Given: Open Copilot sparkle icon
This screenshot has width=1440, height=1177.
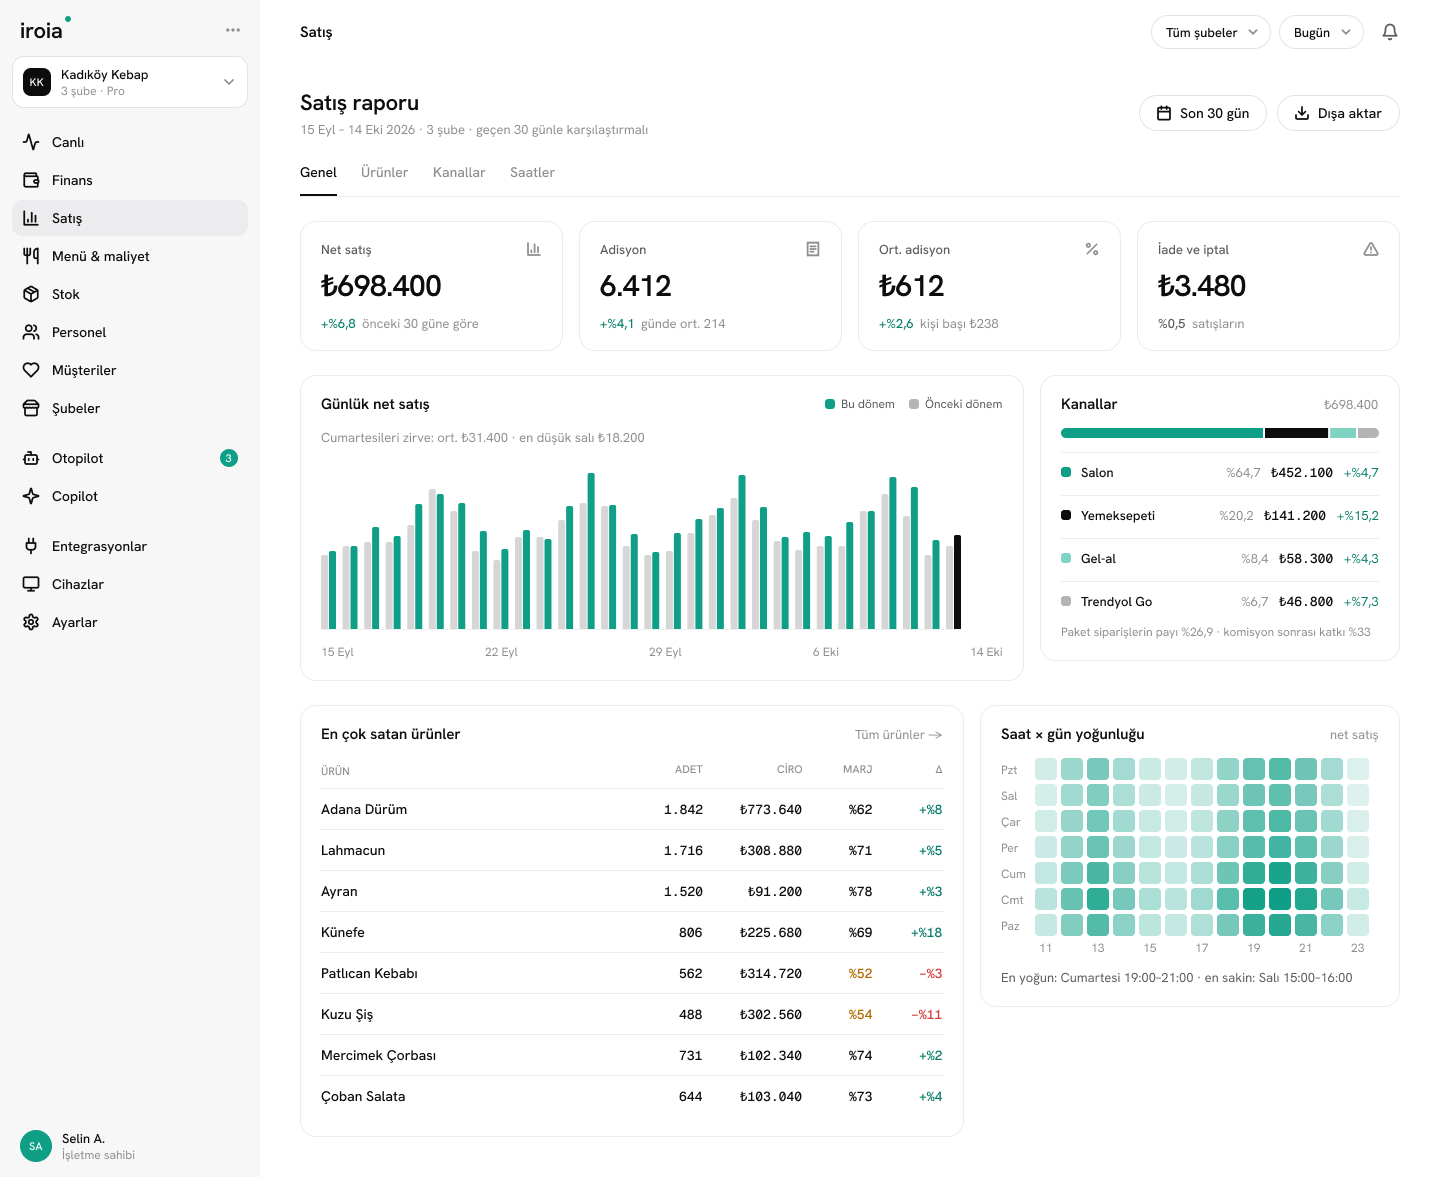Looking at the screenshot, I should pyautogui.click(x=31, y=496).
